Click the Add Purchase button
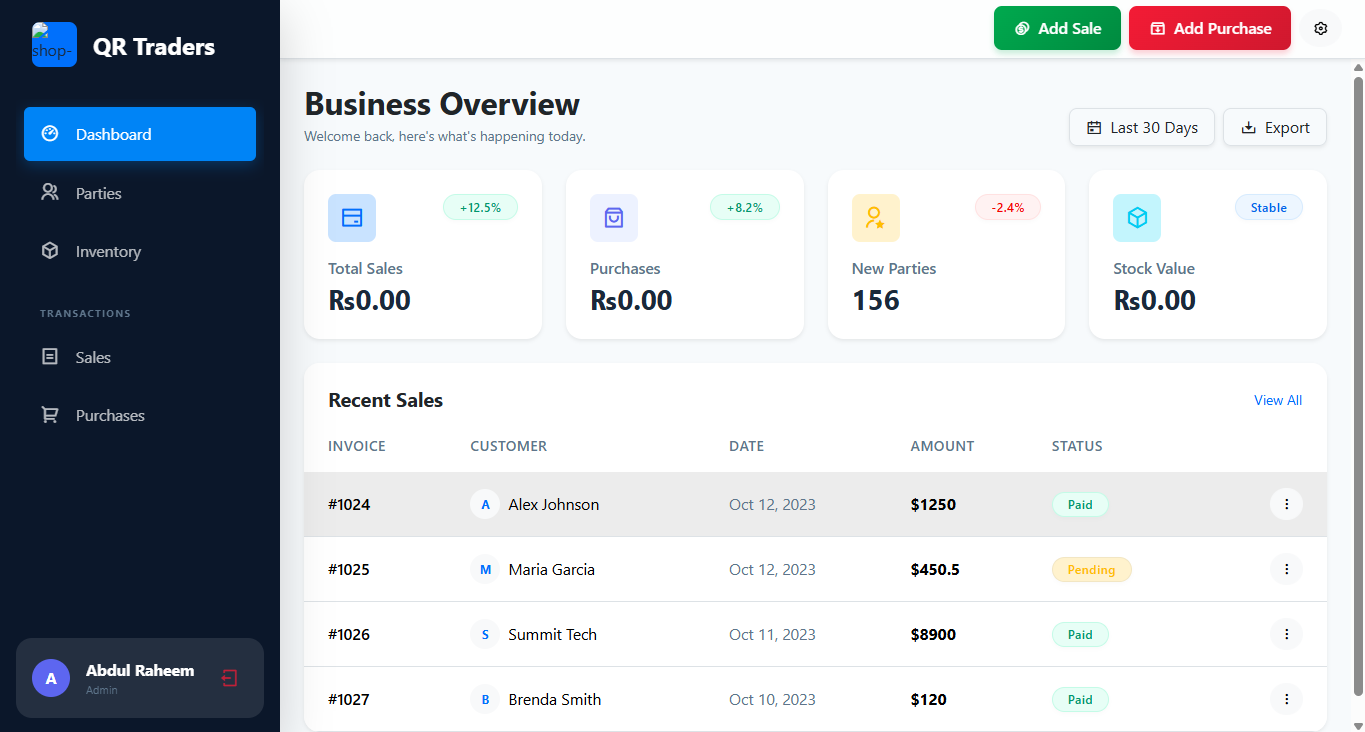The width and height of the screenshot is (1365, 732). pos(1209,28)
